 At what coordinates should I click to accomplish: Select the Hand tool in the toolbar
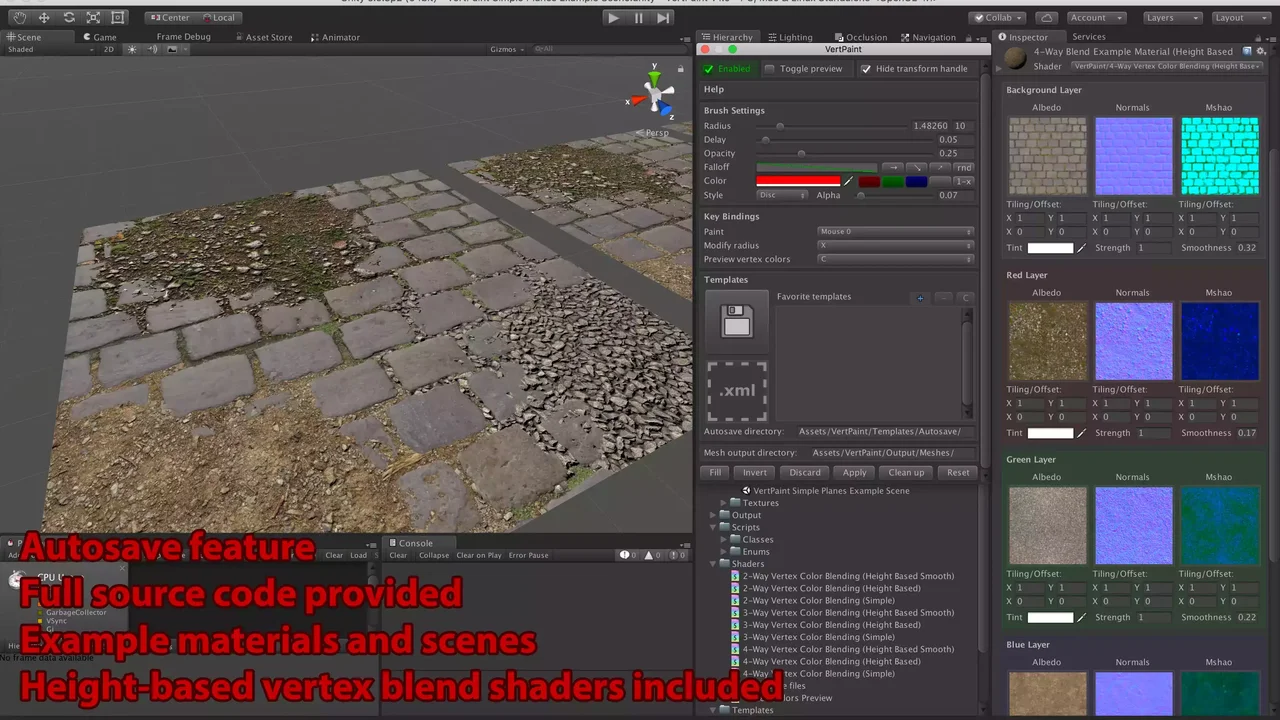[x=19, y=18]
